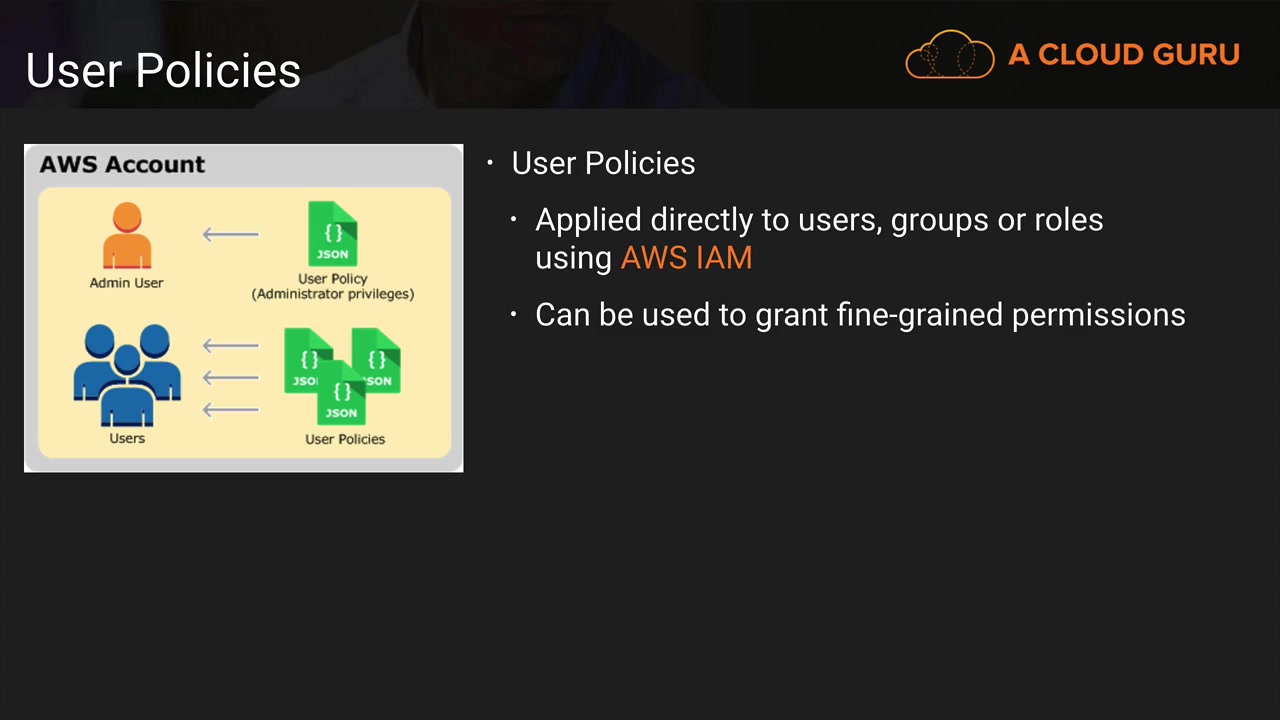Click the blue Users group icon
1280x720 pixels.
127,376
